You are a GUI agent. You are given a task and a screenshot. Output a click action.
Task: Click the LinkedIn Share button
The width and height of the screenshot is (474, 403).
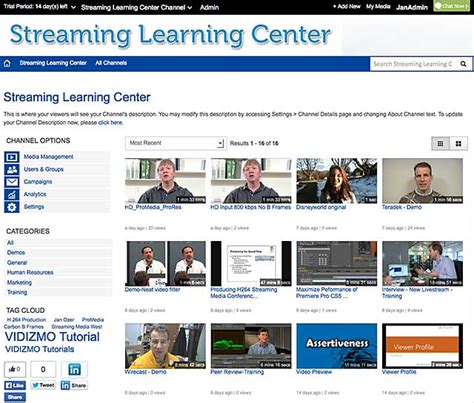[74, 386]
